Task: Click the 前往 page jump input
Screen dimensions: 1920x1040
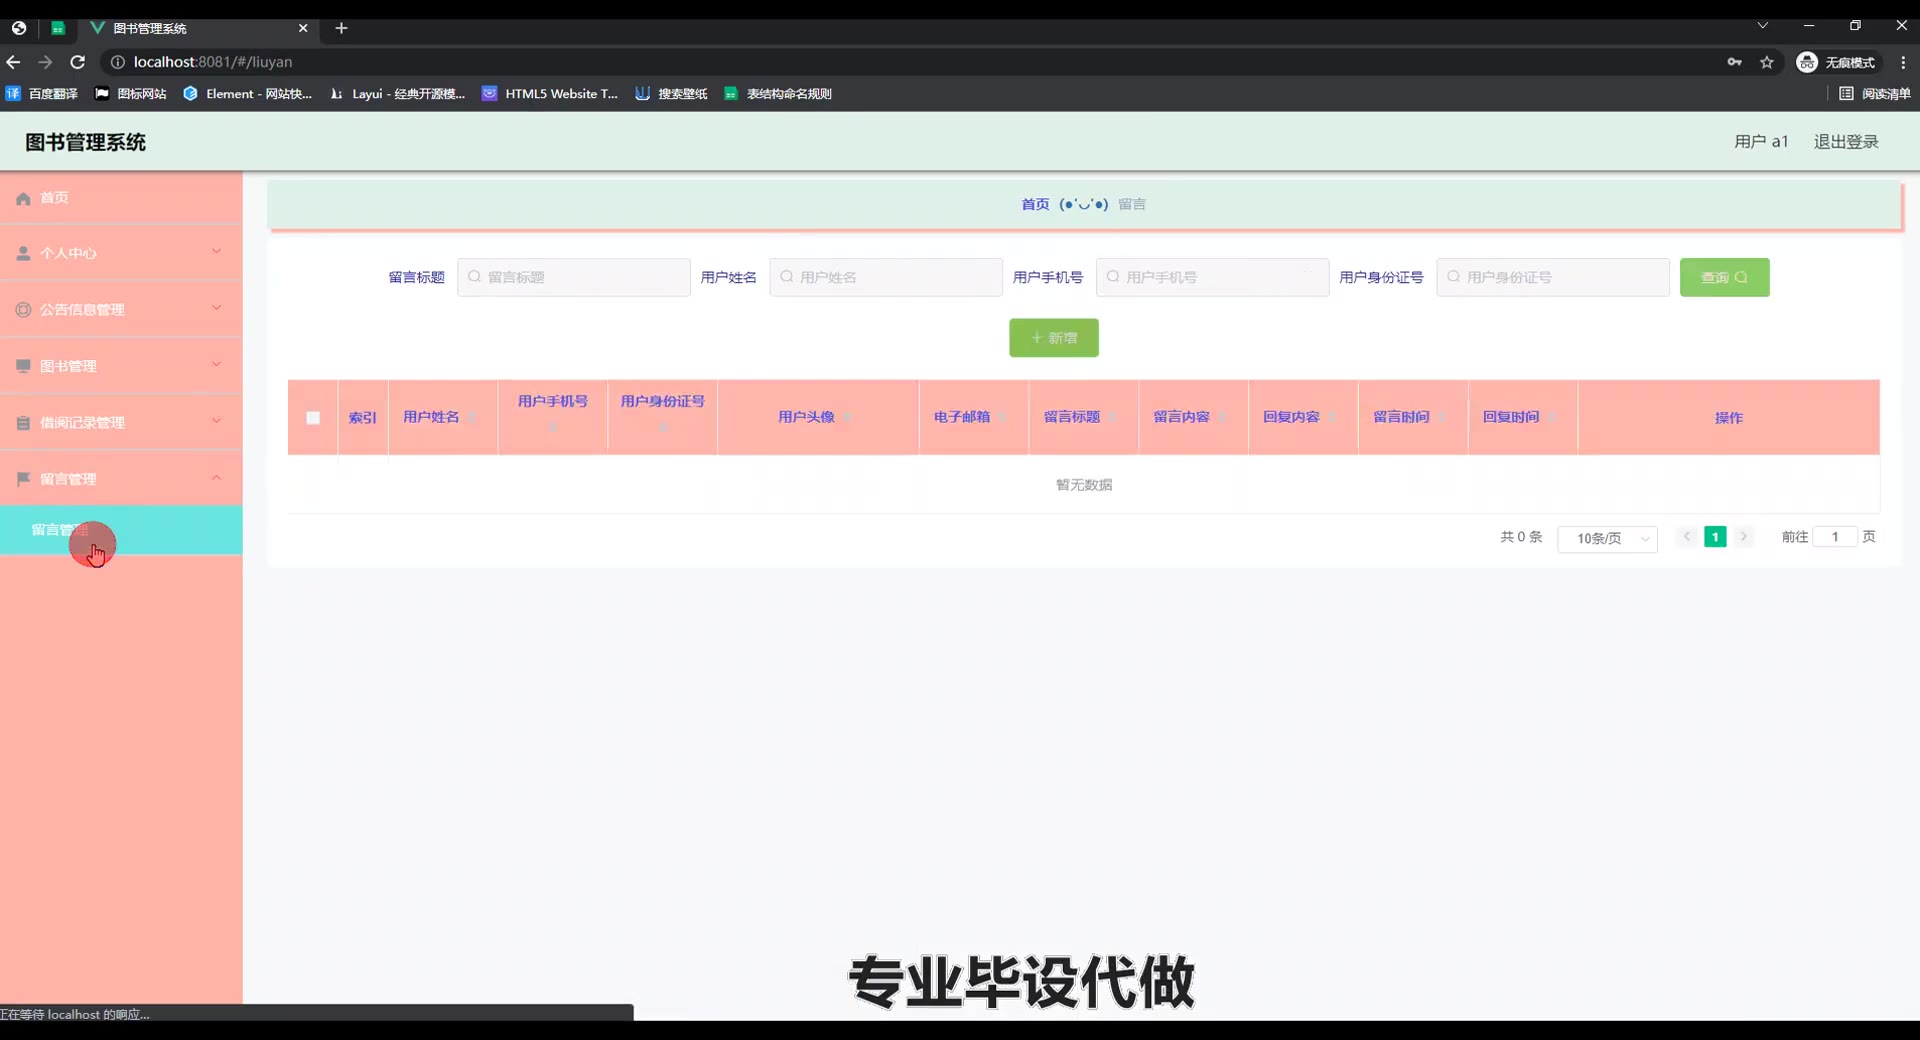Action: point(1835,537)
